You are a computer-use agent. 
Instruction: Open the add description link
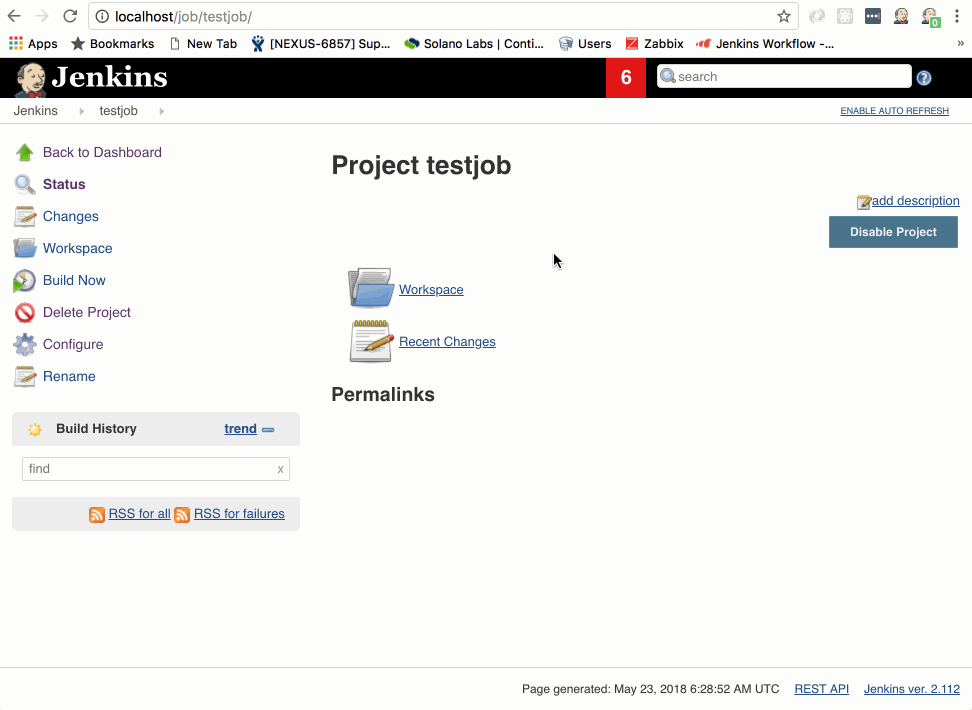915,201
